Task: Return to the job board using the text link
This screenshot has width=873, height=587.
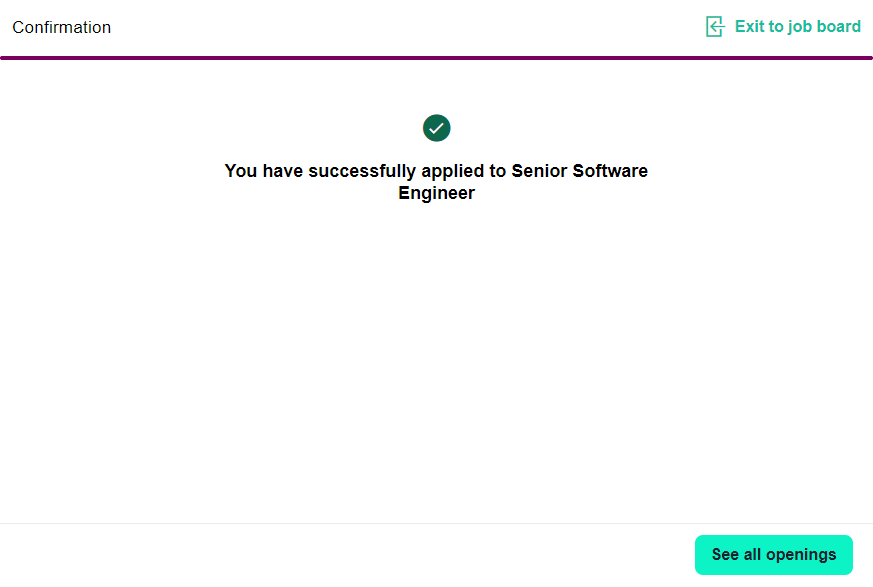Action: (x=797, y=27)
